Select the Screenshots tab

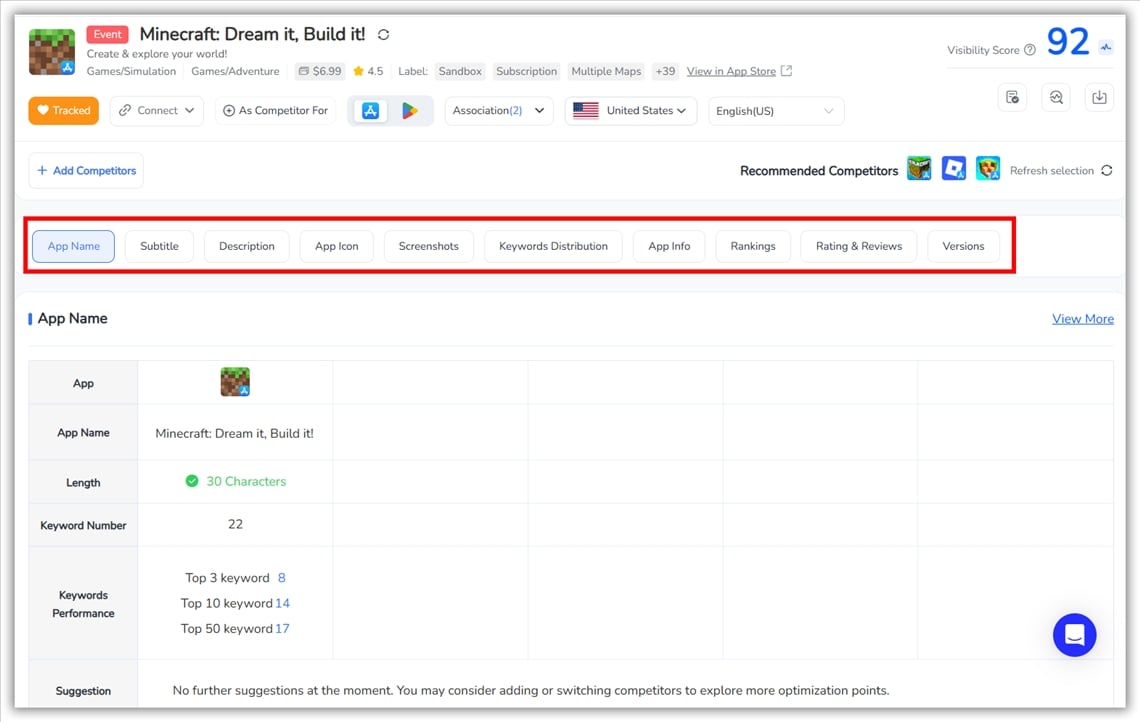tap(428, 246)
